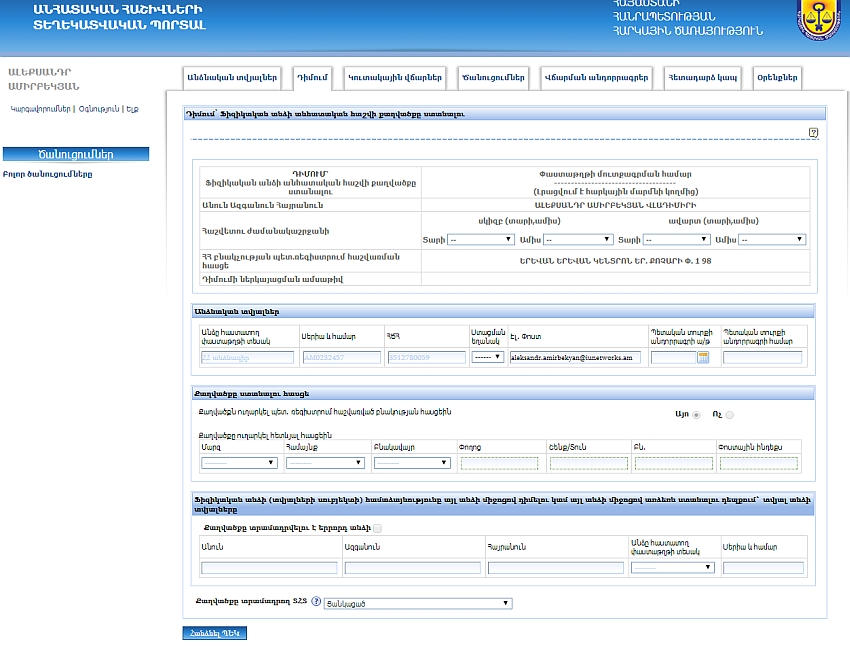This screenshot has width=850, height=646.
Task: Click the Հանձնել ՊԵԿ submit button
Action: click(215, 633)
